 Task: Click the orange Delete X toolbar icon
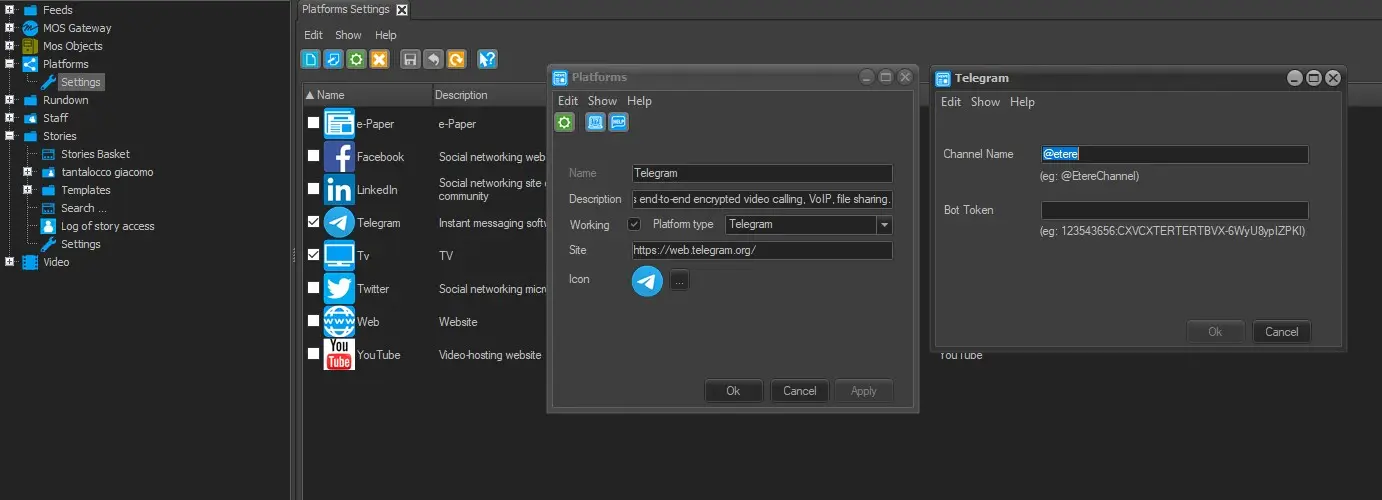coord(379,60)
